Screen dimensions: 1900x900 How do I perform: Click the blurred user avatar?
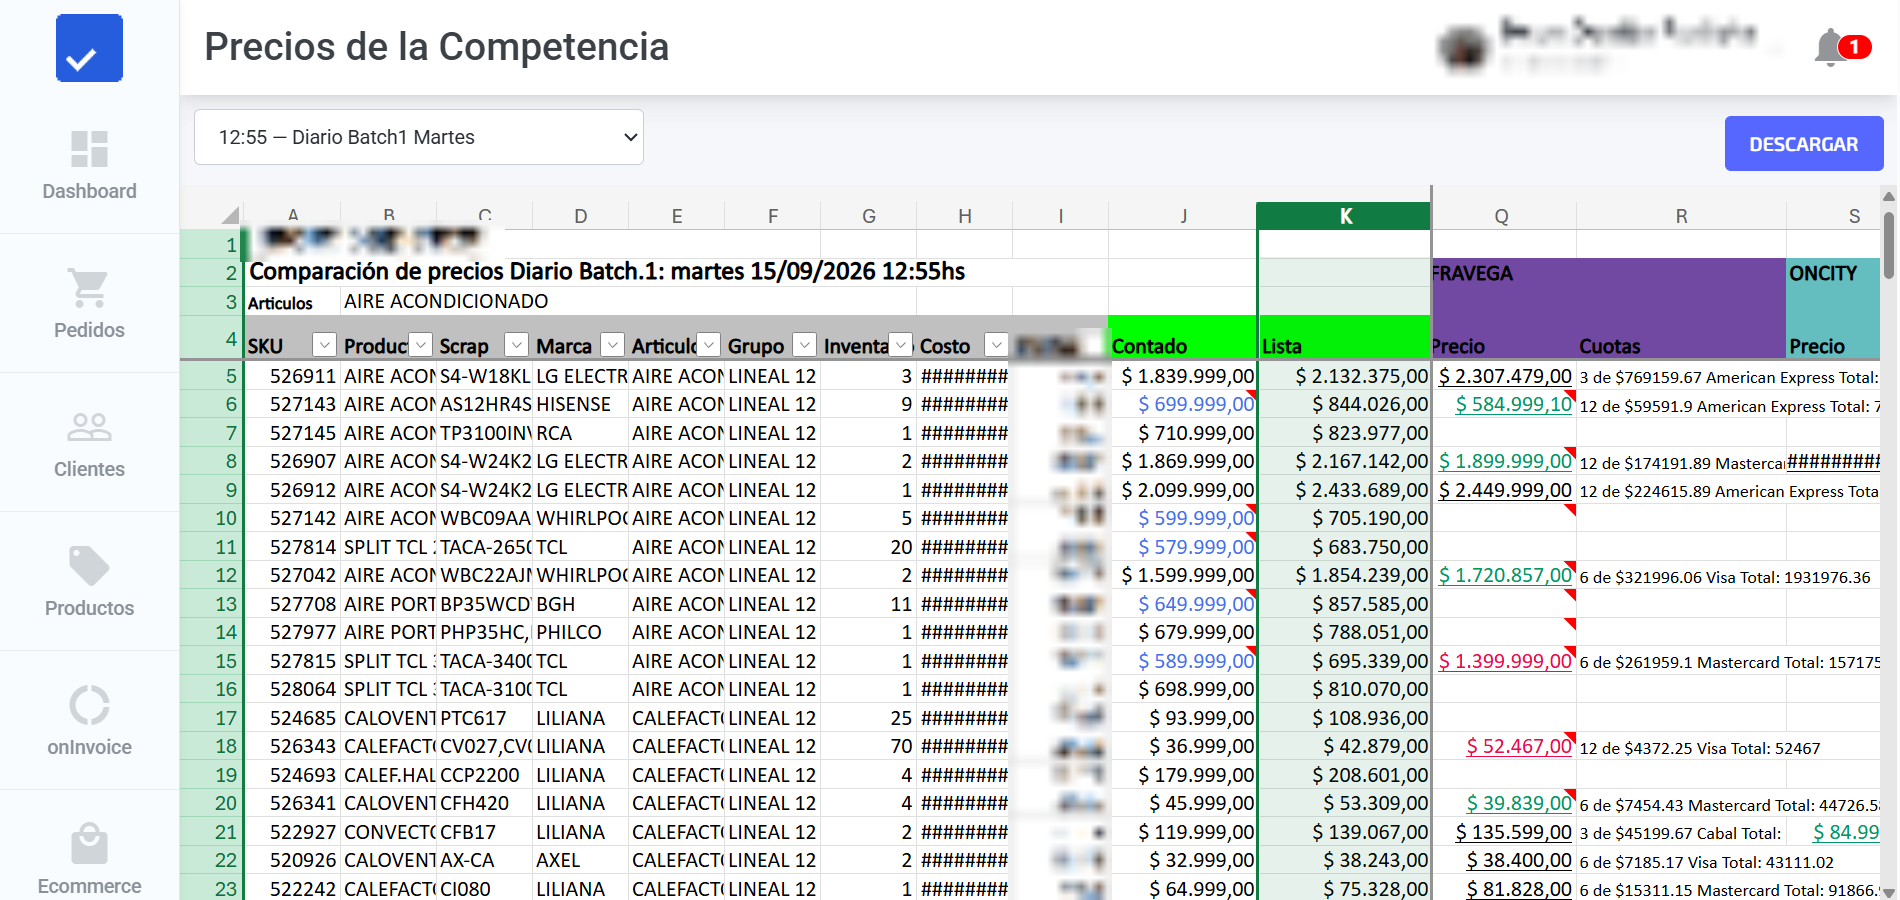pos(1463,47)
